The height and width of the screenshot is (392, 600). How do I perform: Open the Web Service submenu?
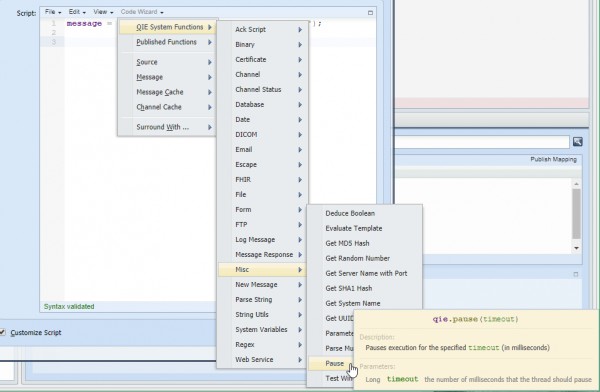[x=262, y=359]
